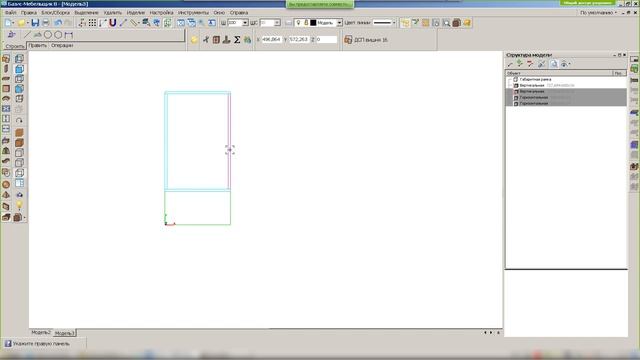The width and height of the screenshot is (640, 360).
Task: Click the scissors cut icon
Action: pyautogui.click(x=206, y=40)
